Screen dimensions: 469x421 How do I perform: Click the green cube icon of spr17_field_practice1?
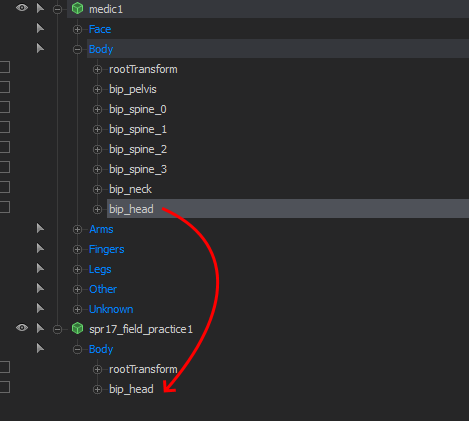click(x=77, y=328)
